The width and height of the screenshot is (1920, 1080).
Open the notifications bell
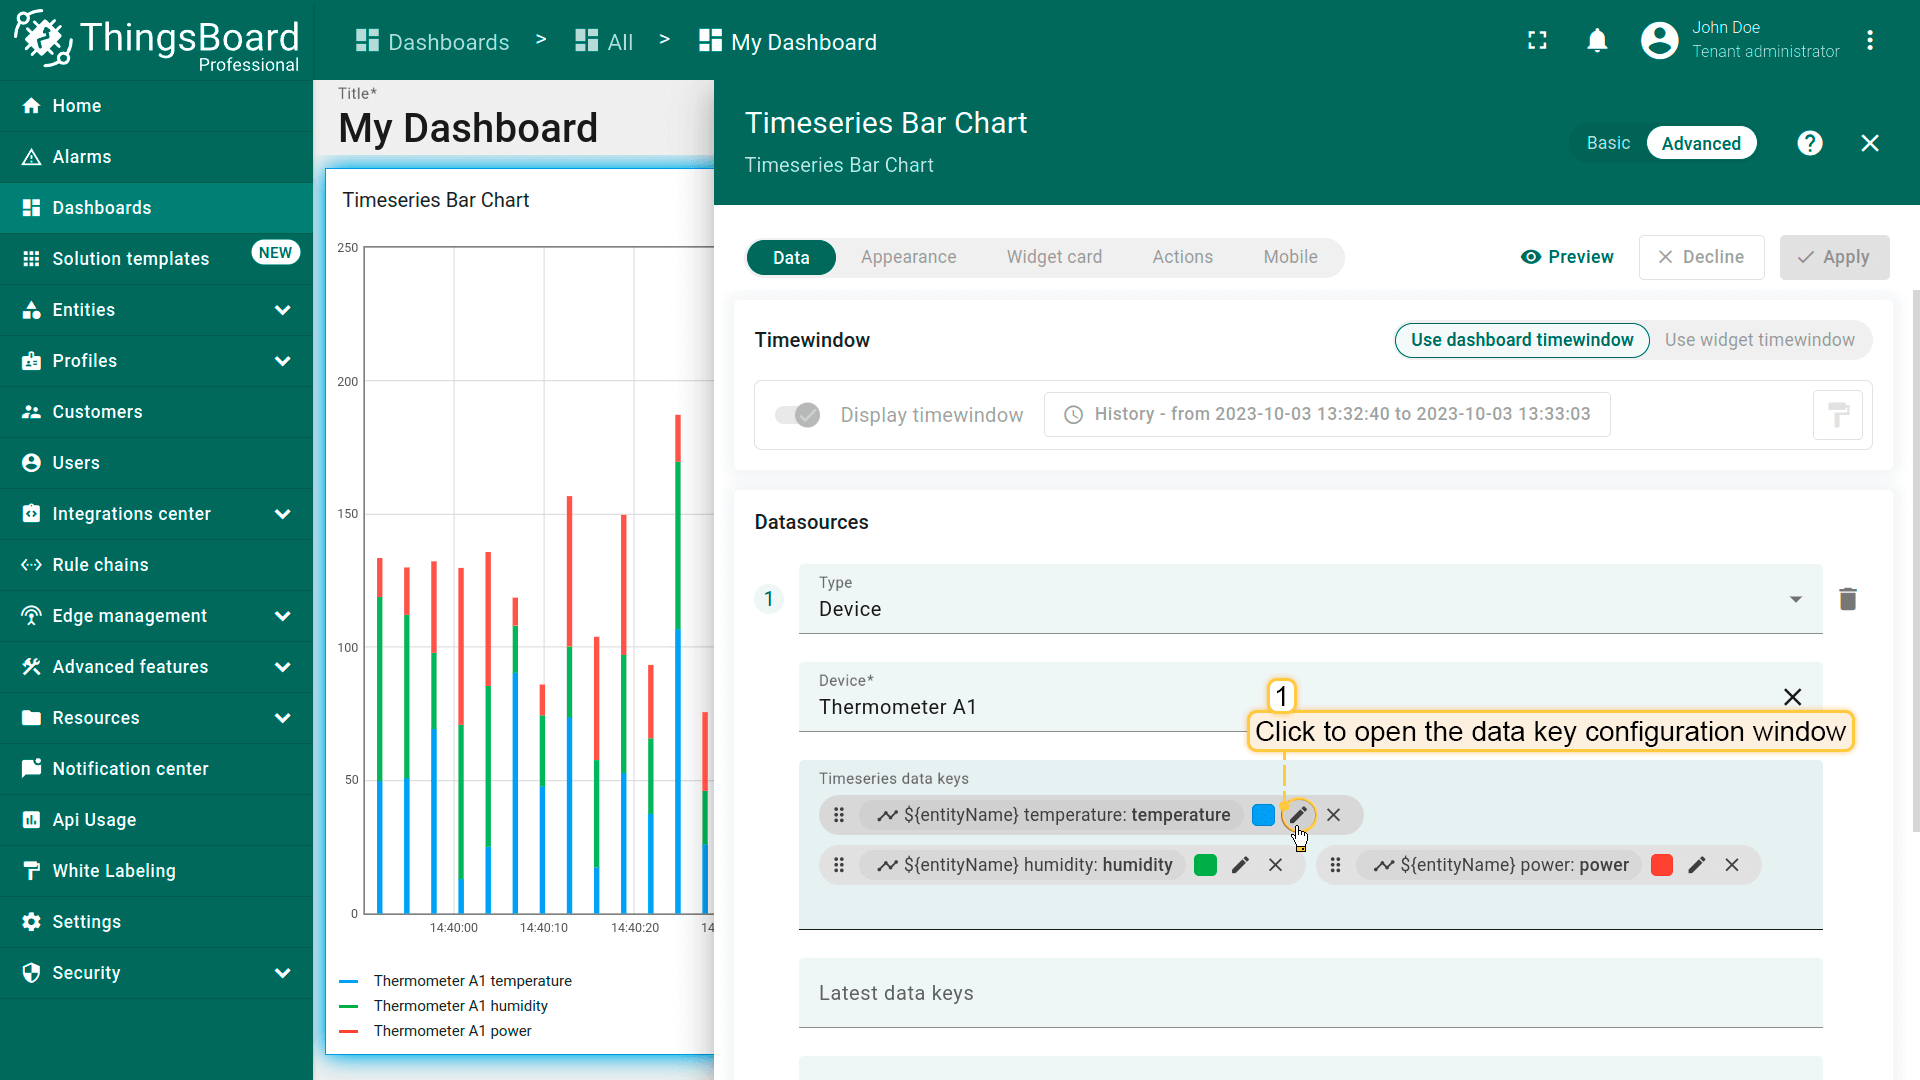click(1597, 41)
